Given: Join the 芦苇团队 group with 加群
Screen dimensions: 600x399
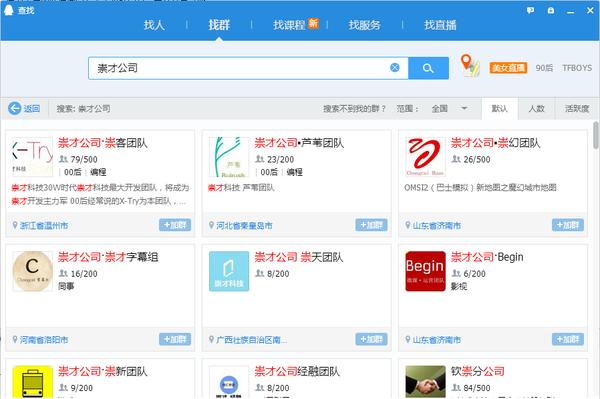Looking at the screenshot, I should [x=371, y=225].
